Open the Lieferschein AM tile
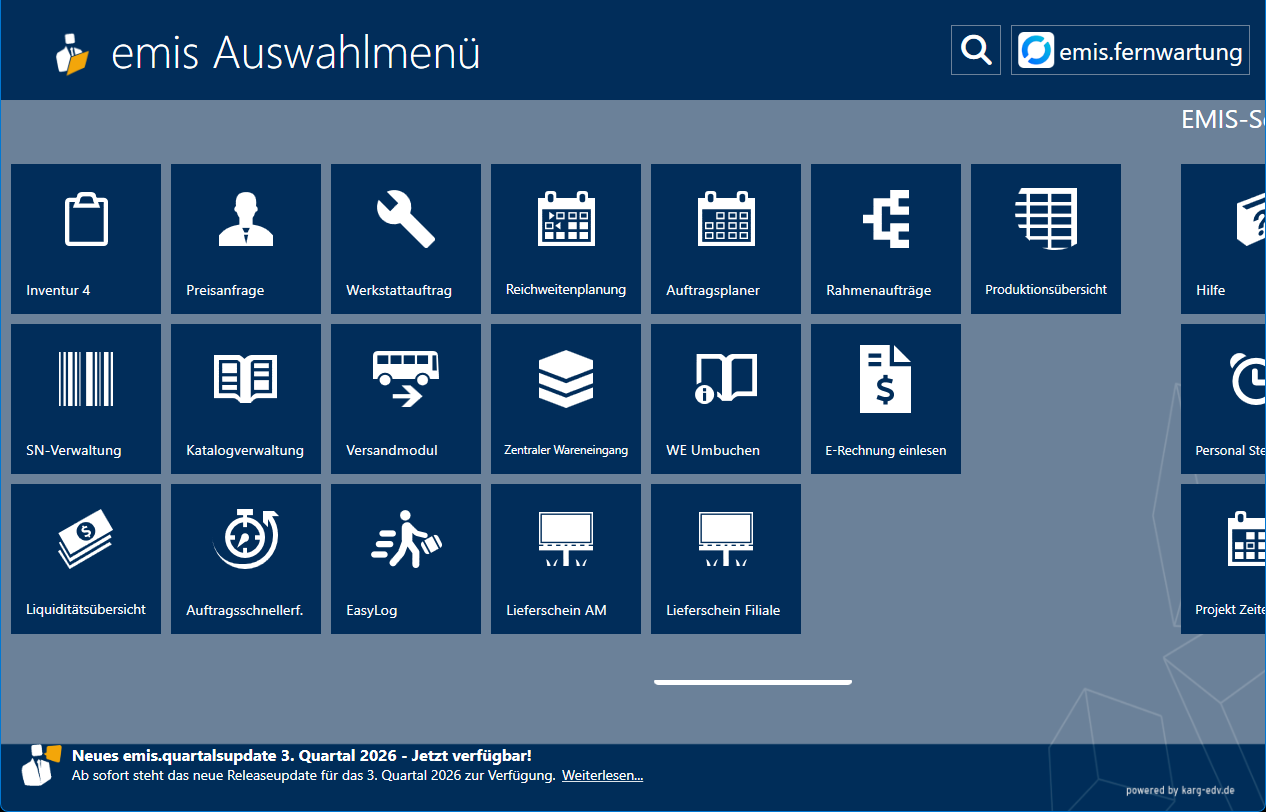This screenshot has width=1266, height=812. [566, 559]
